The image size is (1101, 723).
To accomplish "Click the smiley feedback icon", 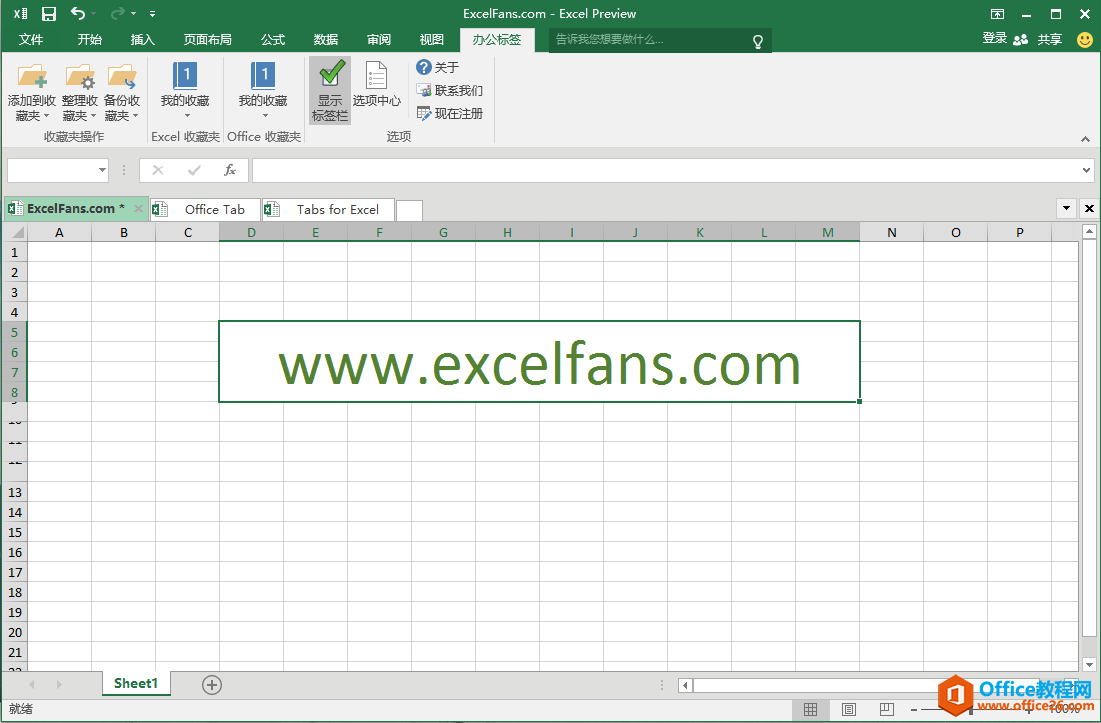I will 1085,39.
